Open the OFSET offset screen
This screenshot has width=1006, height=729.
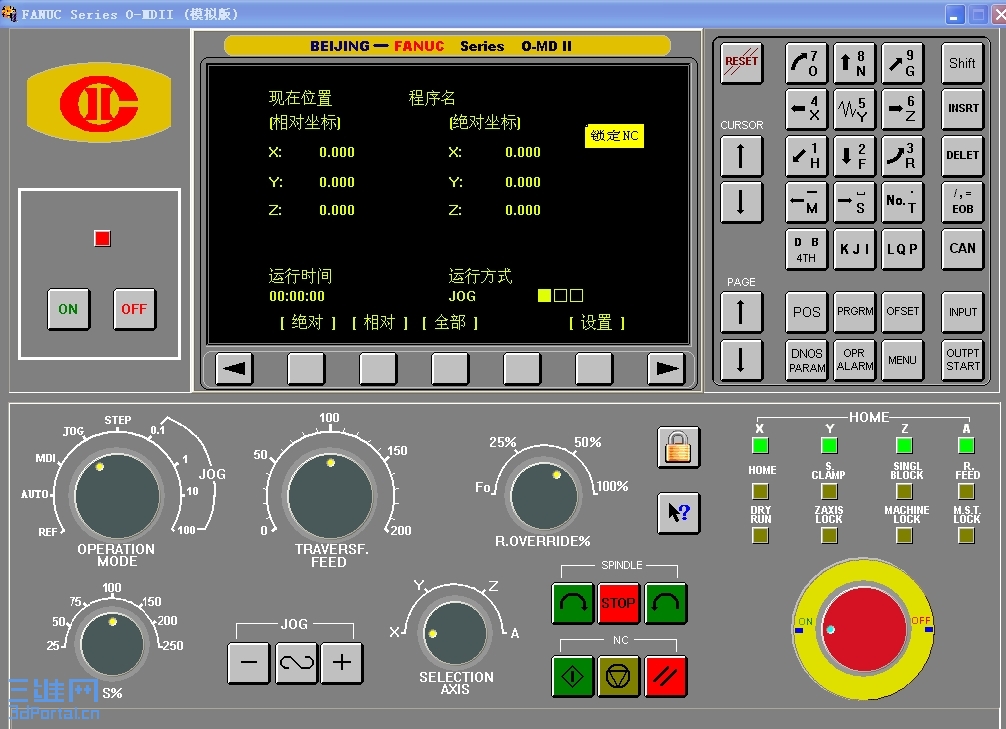point(901,313)
